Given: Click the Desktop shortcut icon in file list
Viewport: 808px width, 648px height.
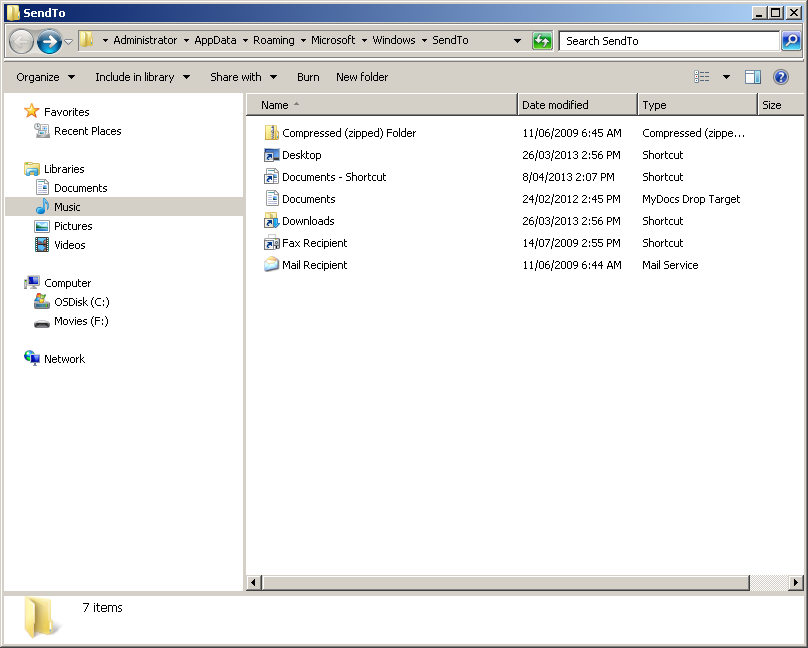Looking at the screenshot, I should pos(272,155).
